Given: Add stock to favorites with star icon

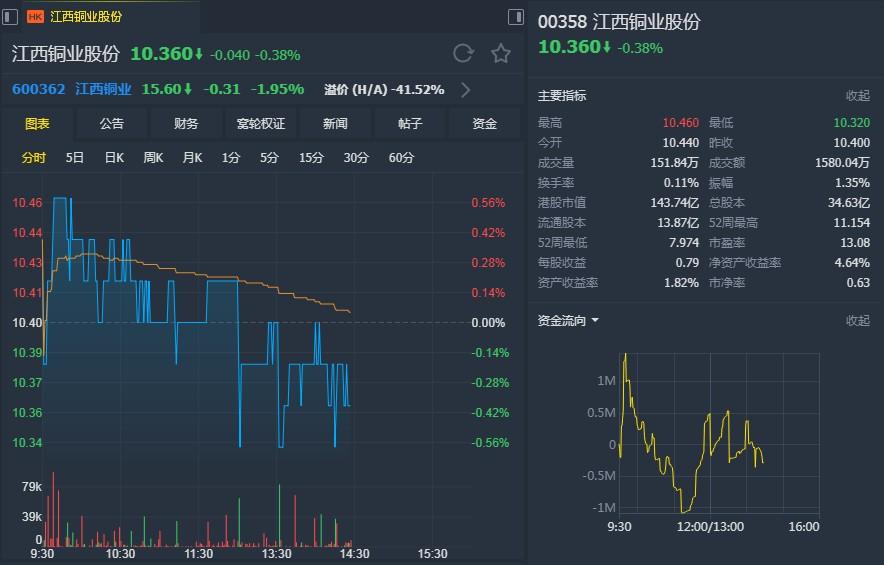Looking at the screenshot, I should (x=501, y=54).
